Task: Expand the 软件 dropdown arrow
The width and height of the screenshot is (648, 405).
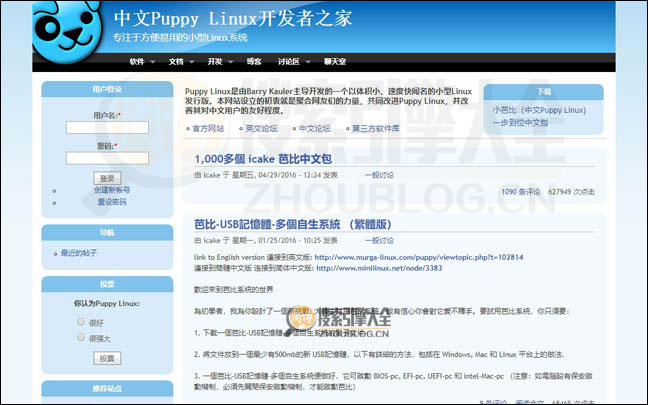Action: point(152,62)
